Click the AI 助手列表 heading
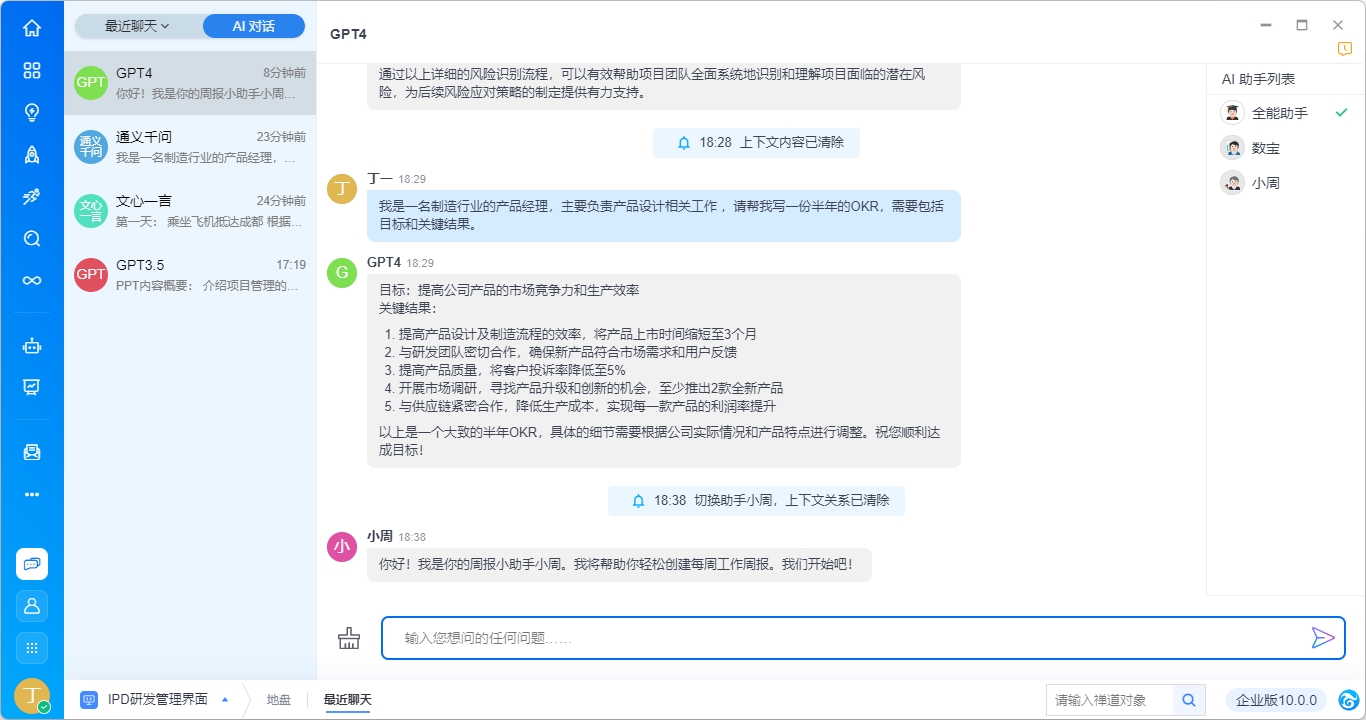The width and height of the screenshot is (1366, 720). point(1258,79)
